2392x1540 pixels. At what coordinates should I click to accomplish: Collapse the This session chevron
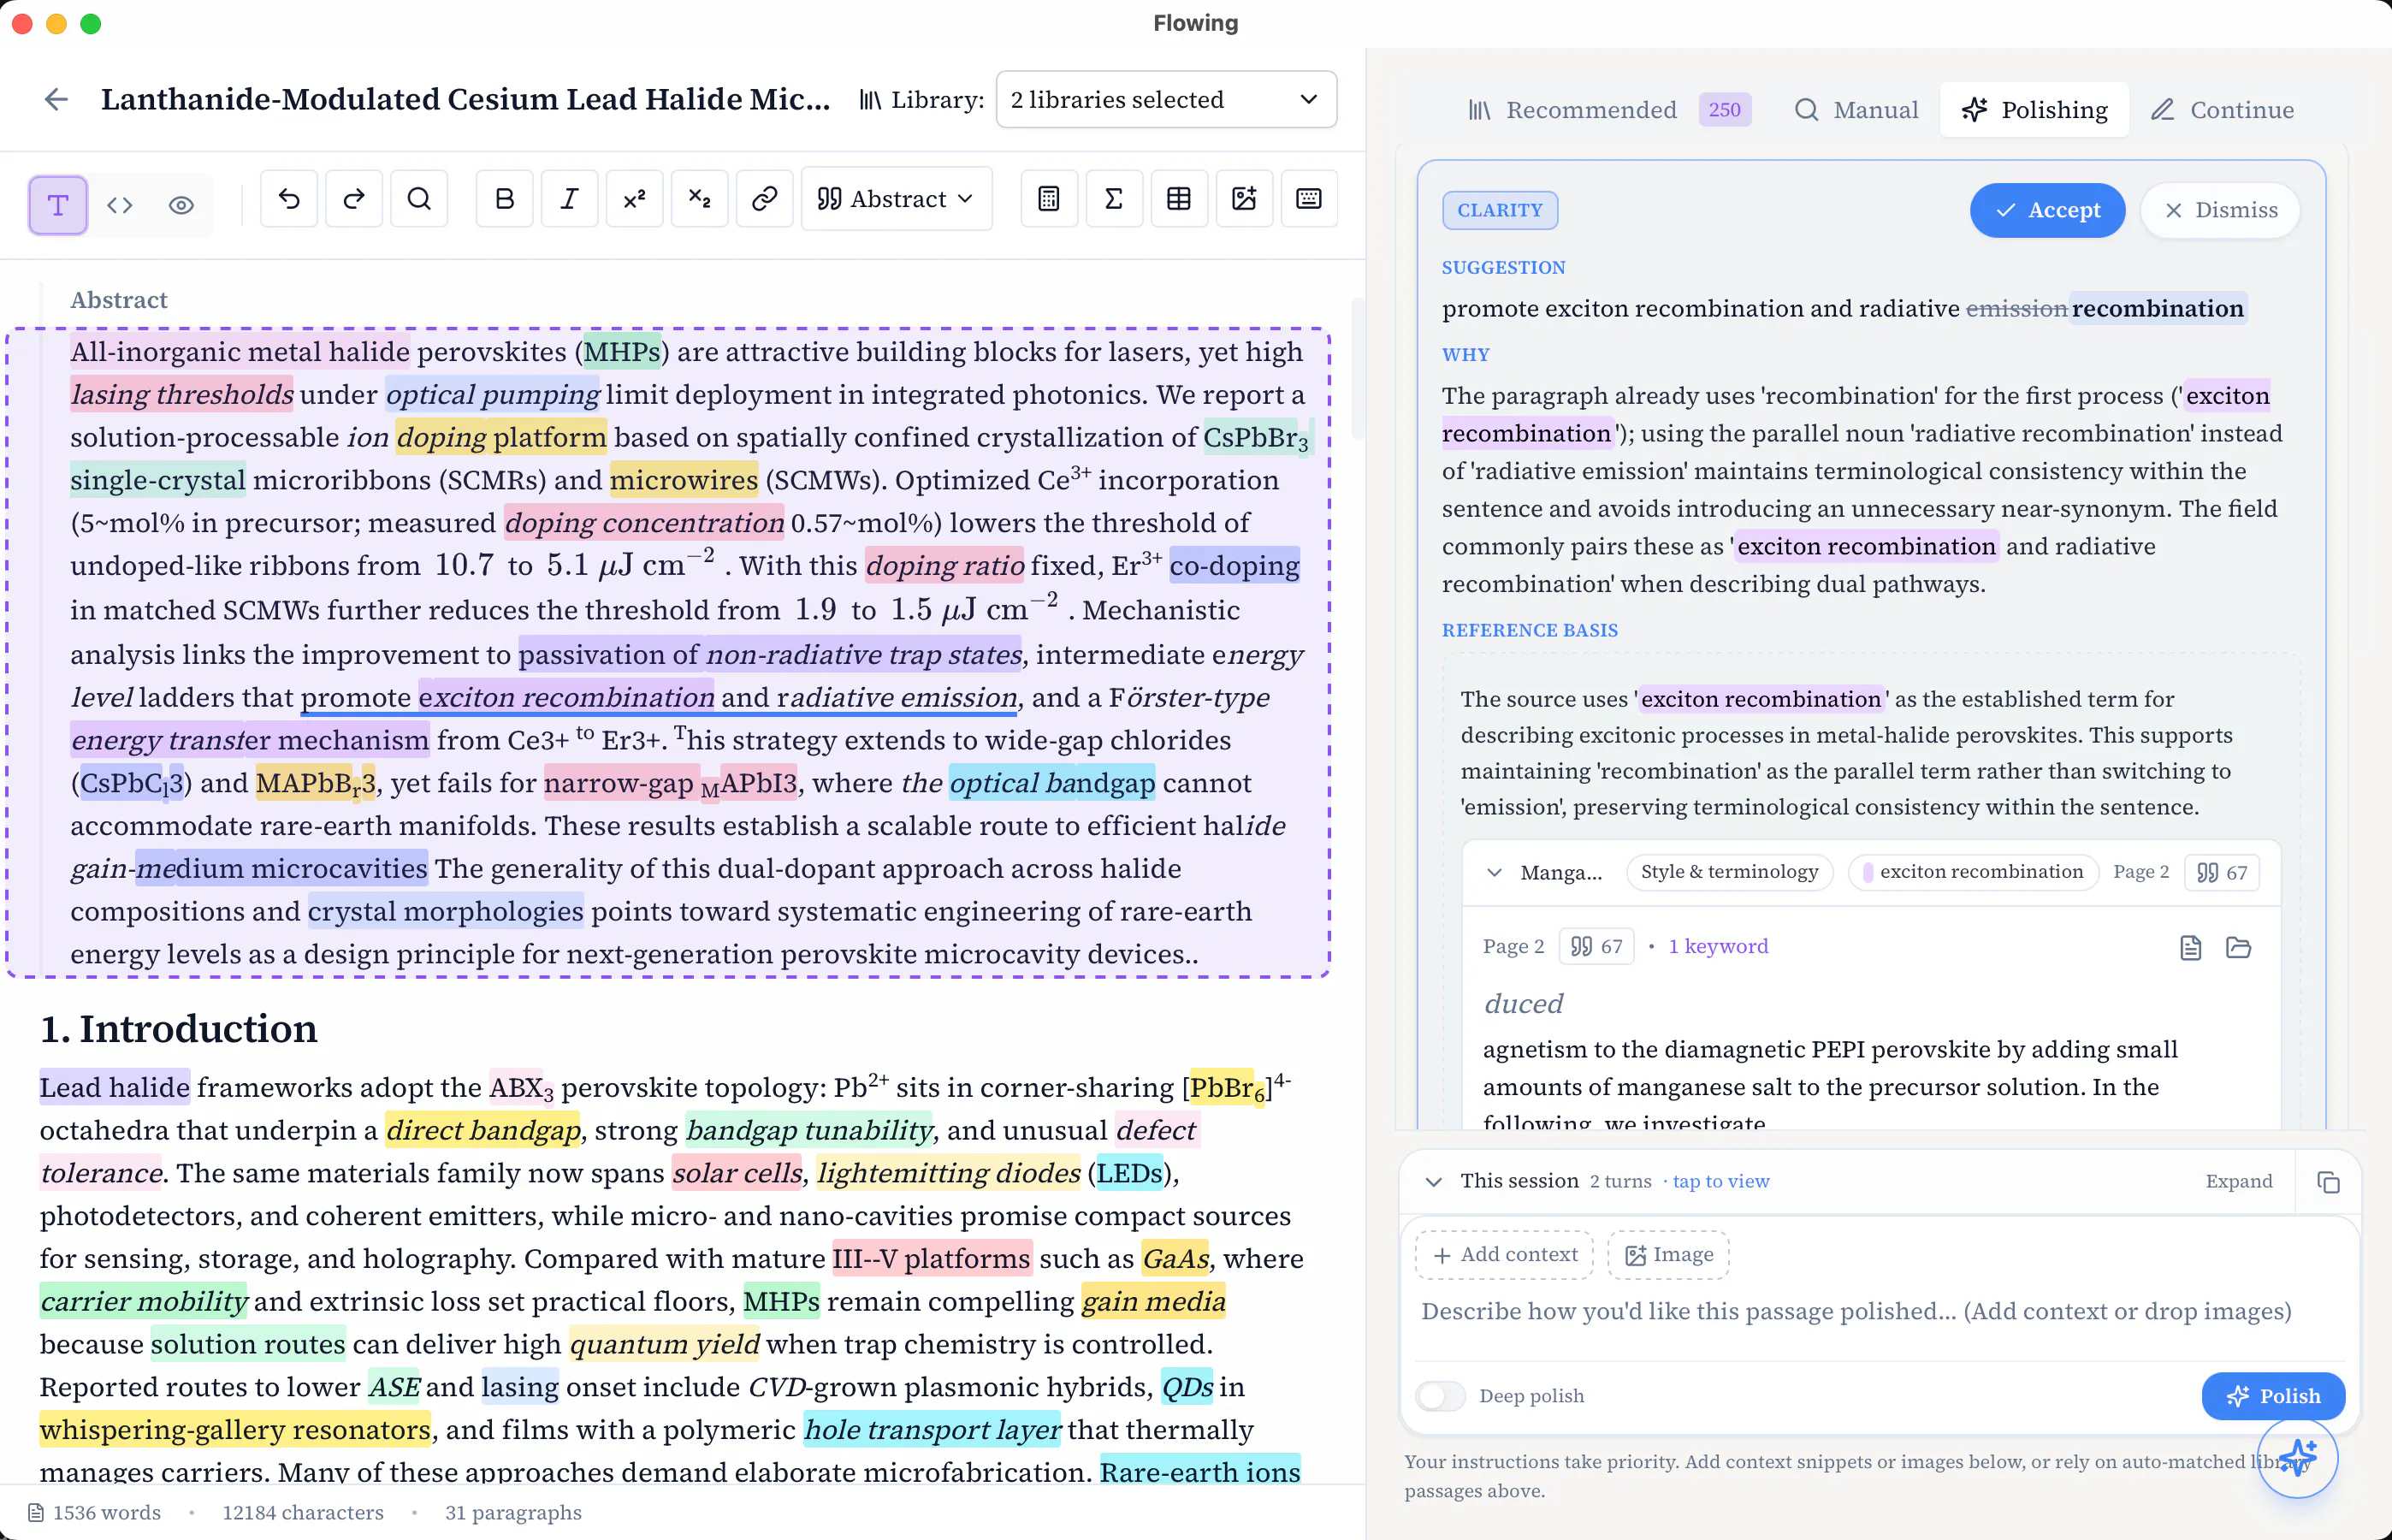point(1434,1182)
